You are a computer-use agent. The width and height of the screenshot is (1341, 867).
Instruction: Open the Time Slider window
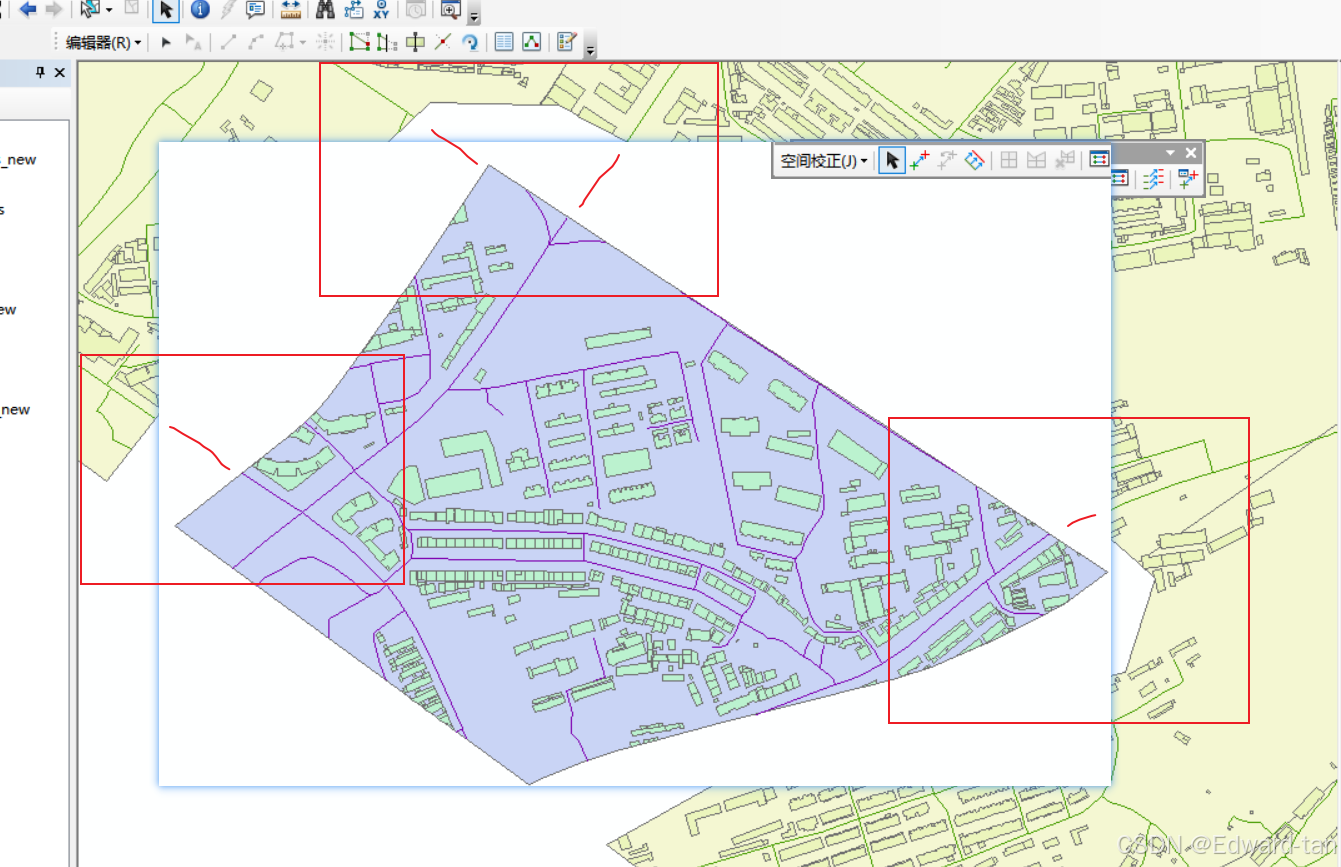pyautogui.click(x=415, y=10)
